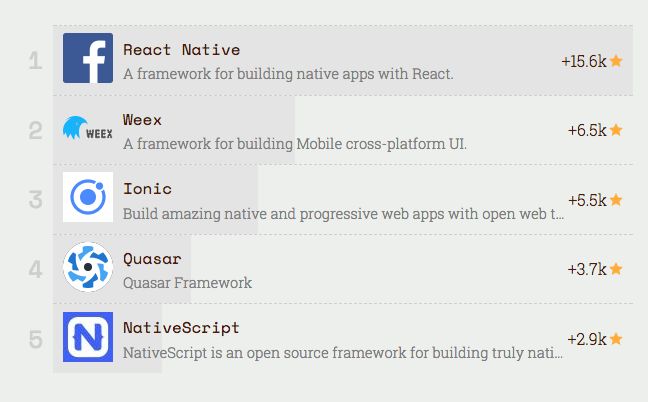Viewport: 648px width, 402px height.
Task: Open the NativeScript project title
Action: (x=181, y=328)
